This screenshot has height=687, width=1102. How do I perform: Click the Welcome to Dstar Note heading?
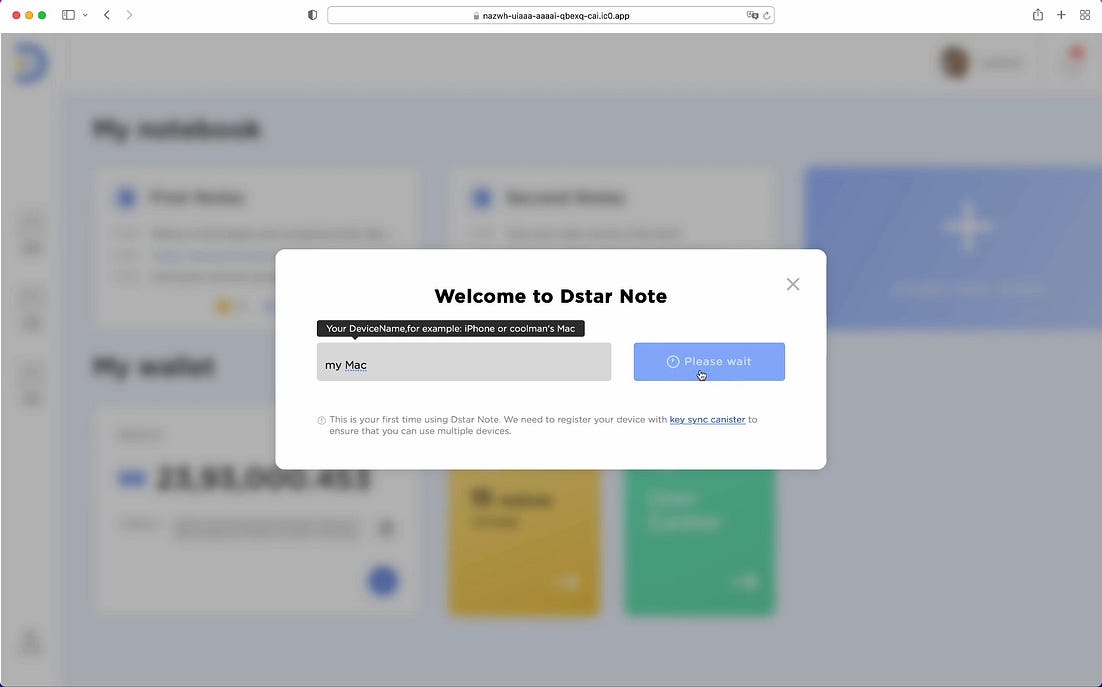550,296
